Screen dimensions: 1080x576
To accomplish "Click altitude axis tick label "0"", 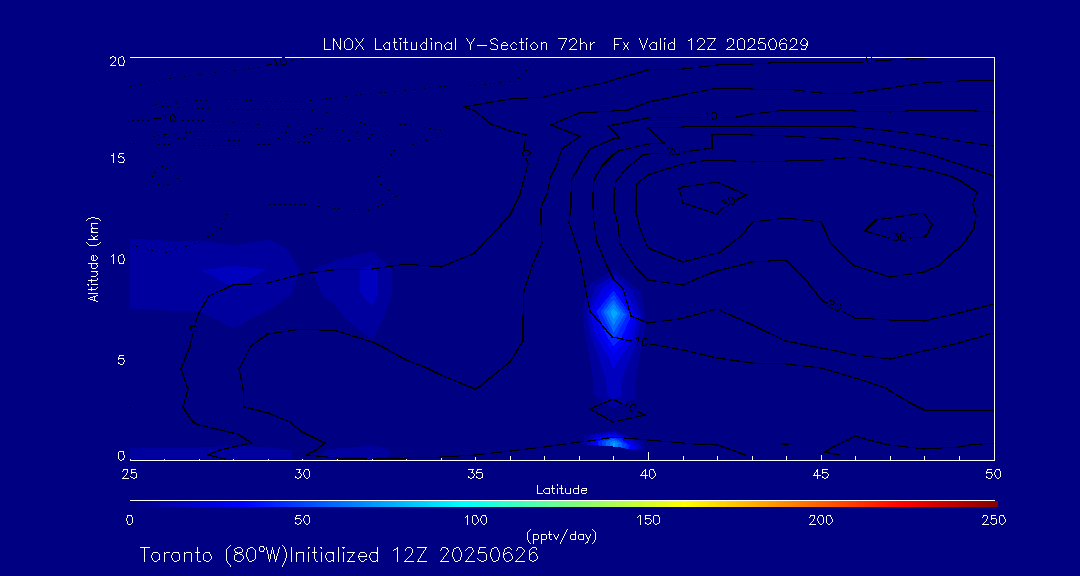I will tap(121, 455).
